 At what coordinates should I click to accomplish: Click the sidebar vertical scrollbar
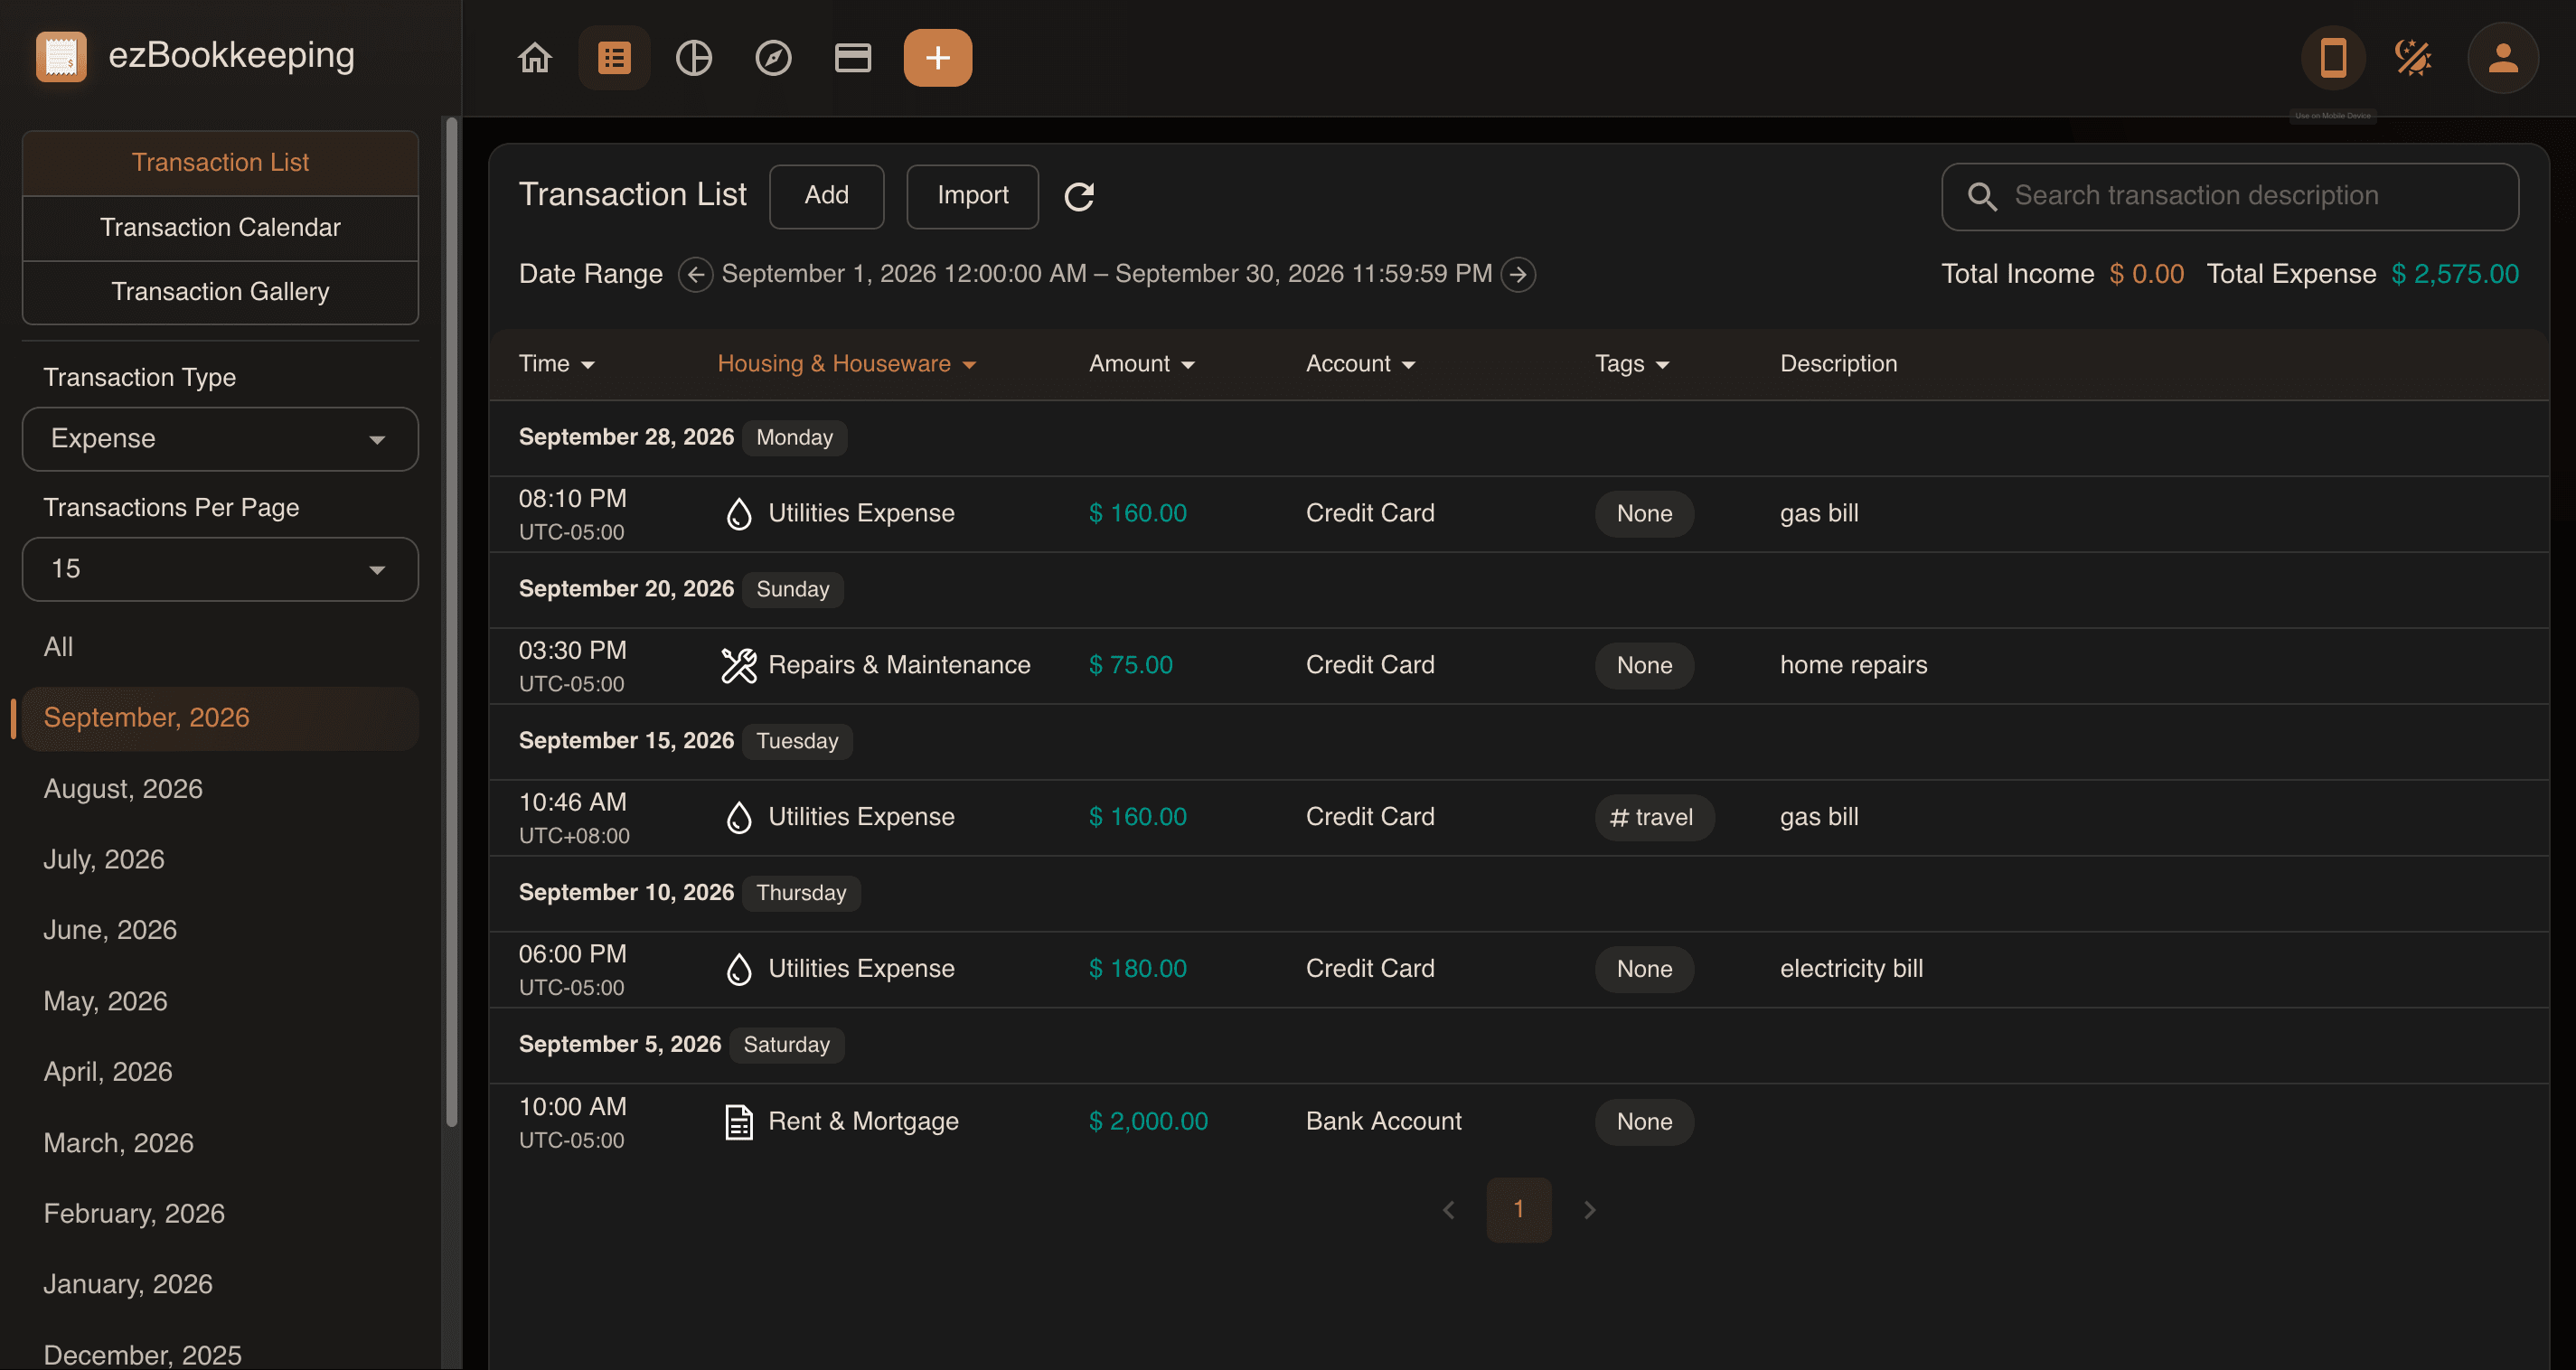[x=452, y=620]
